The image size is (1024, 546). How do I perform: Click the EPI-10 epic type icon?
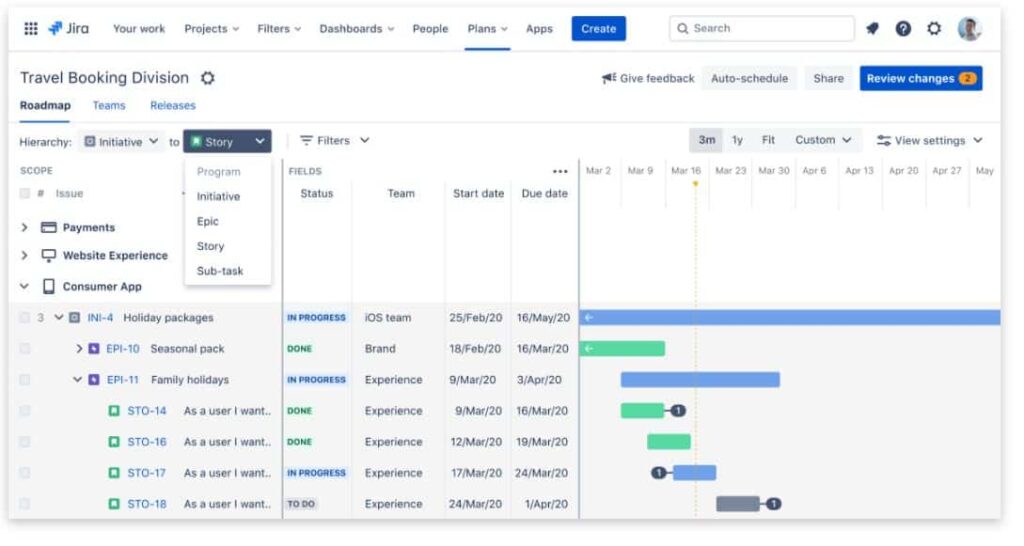pyautogui.click(x=94, y=349)
